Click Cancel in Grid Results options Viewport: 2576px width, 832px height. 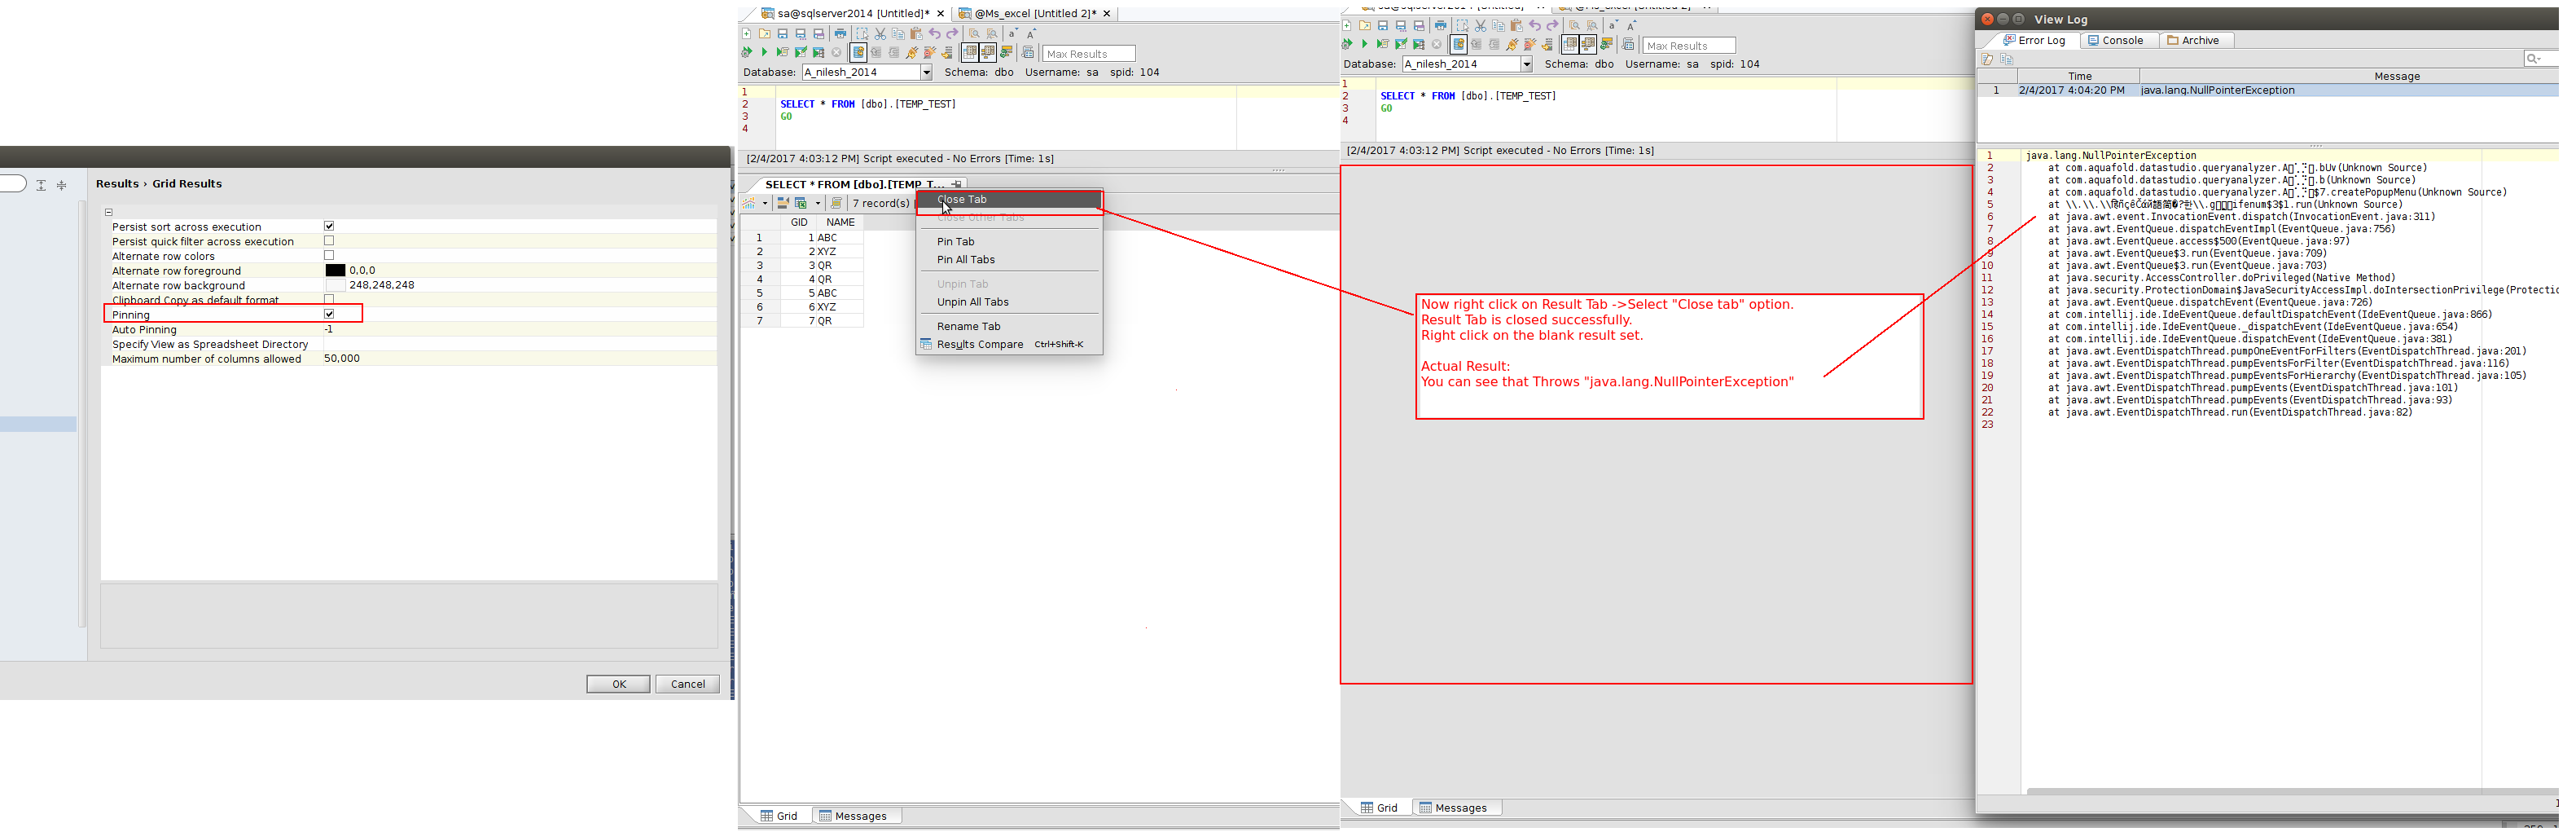[688, 684]
